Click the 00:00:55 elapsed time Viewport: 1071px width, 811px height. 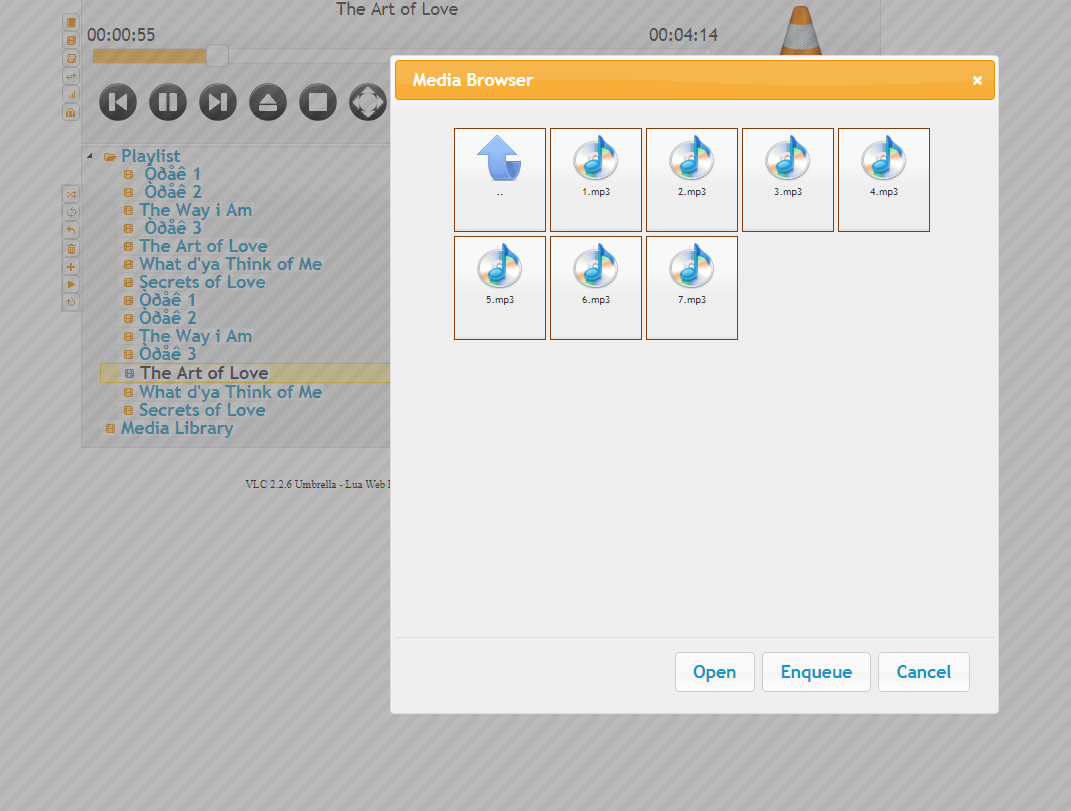click(x=121, y=35)
